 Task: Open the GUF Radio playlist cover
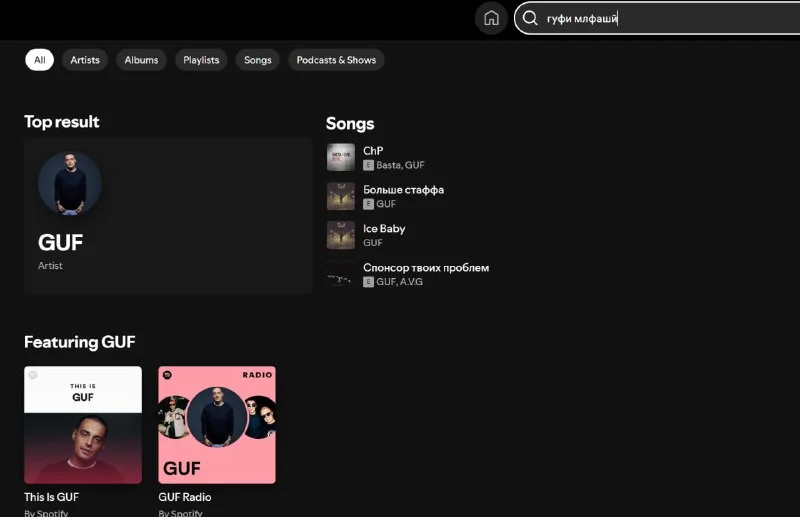[217, 425]
